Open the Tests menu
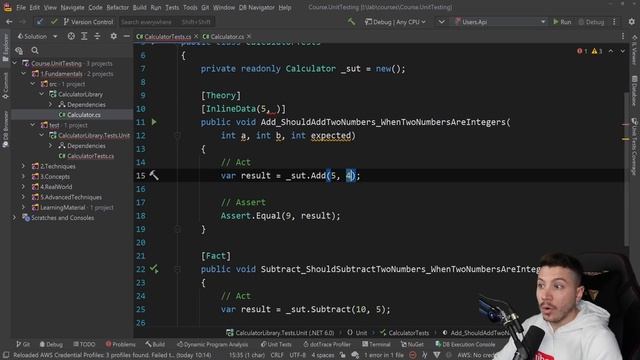 coord(172,7)
